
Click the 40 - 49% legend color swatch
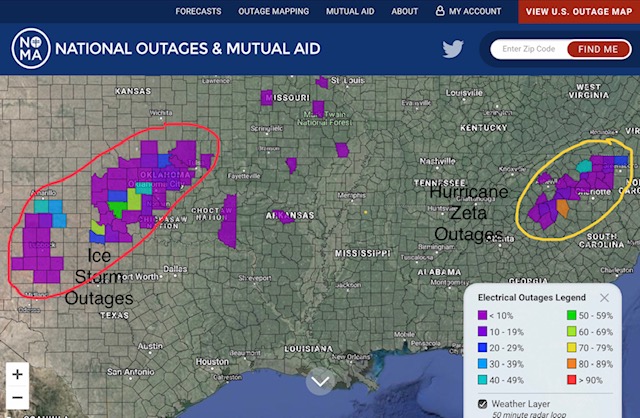[482, 380]
